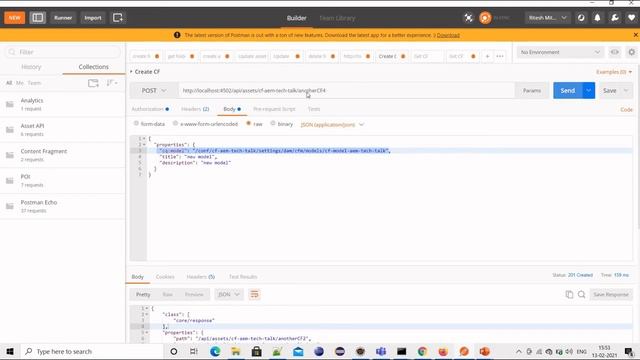Open the response Headers (5) tab
Image resolution: width=640 pixels, height=360 pixels.
click(200, 277)
